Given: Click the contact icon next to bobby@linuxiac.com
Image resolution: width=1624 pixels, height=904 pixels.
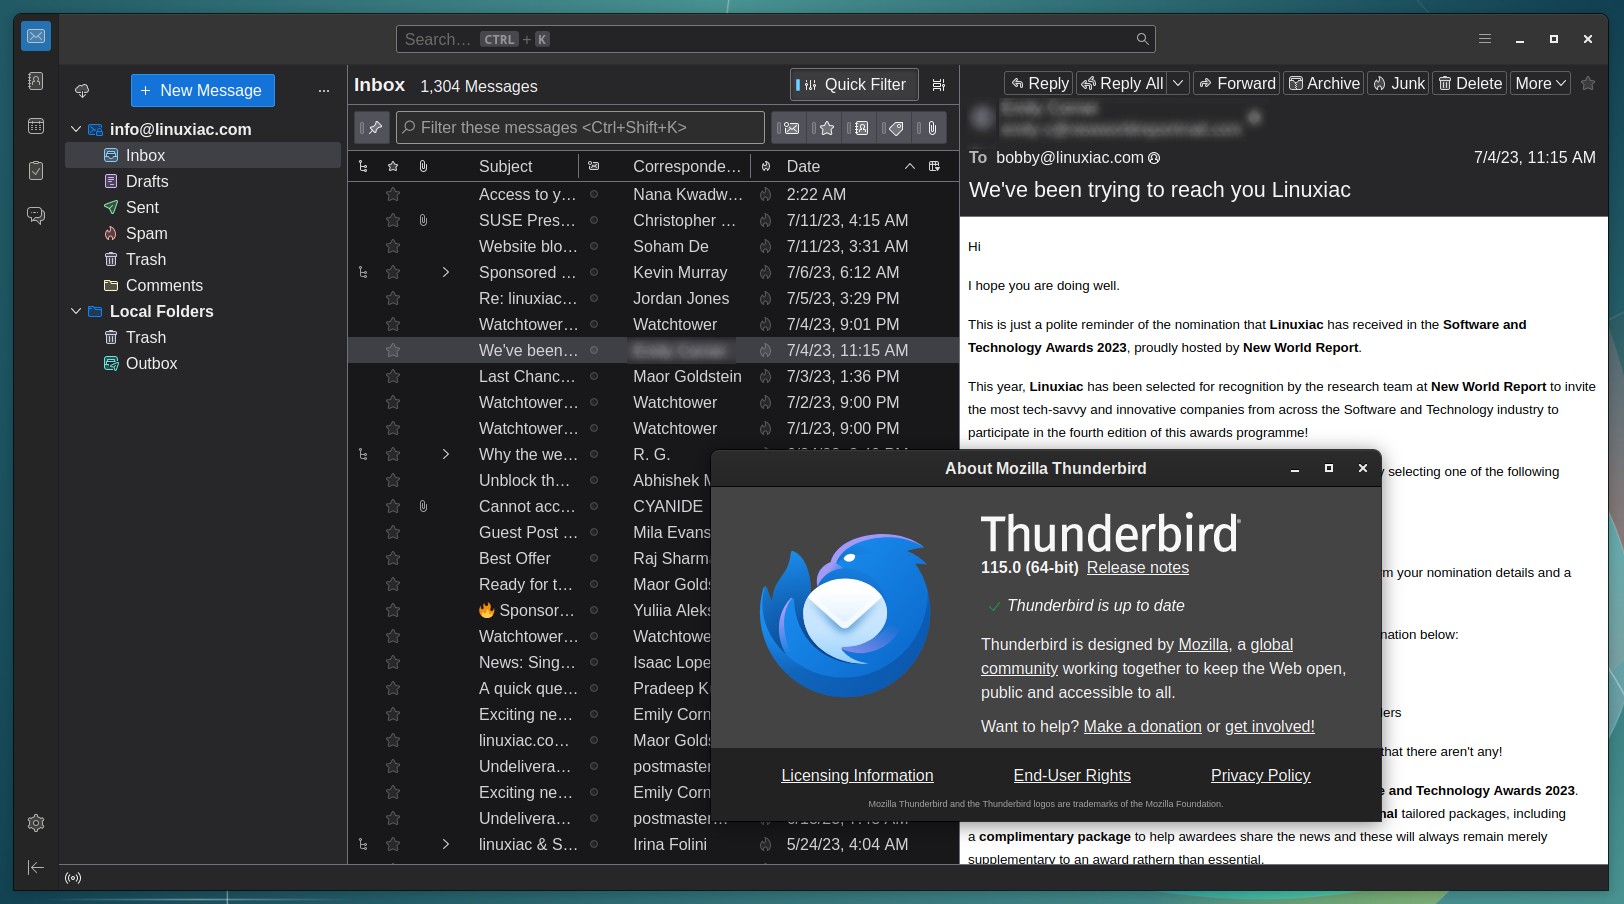Looking at the screenshot, I should coord(1154,158).
